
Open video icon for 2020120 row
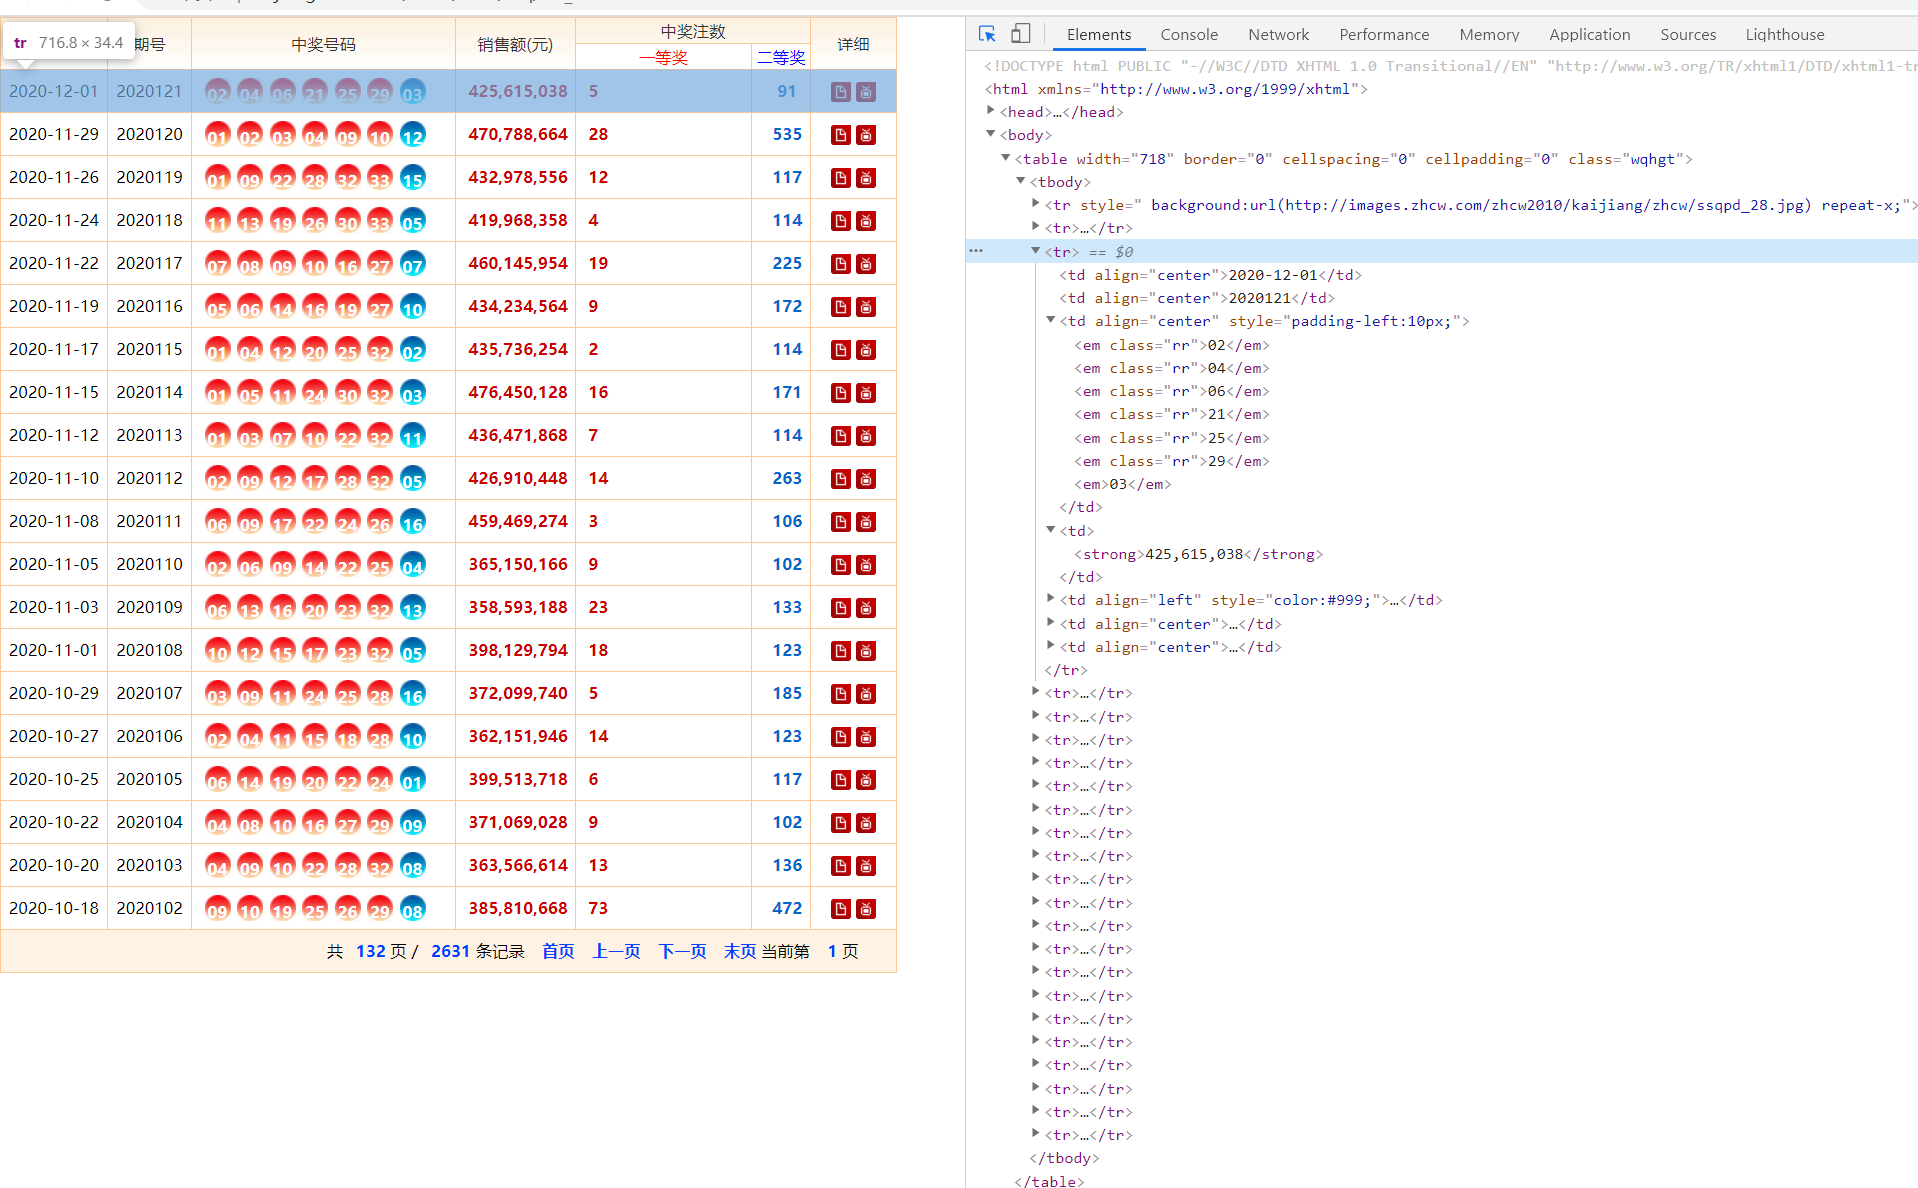point(866,135)
